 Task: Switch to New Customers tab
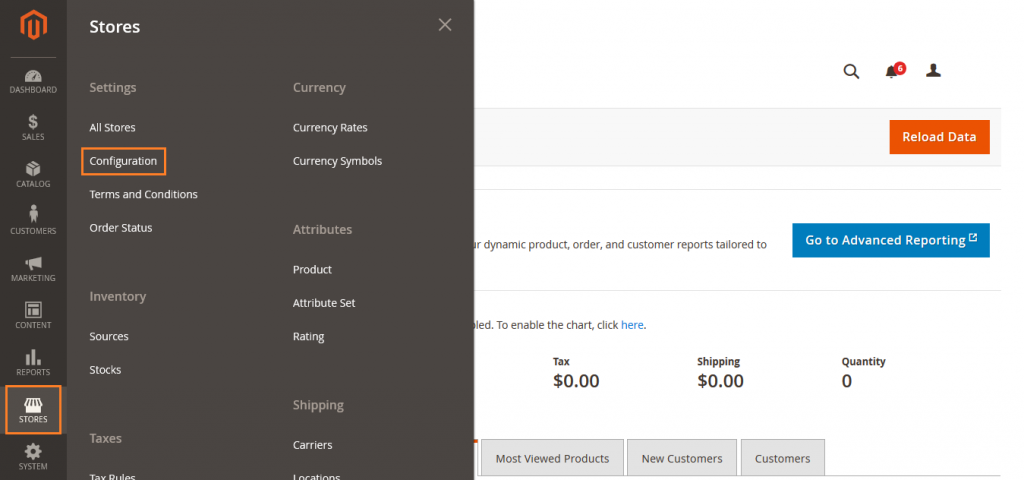pyautogui.click(x=682, y=458)
